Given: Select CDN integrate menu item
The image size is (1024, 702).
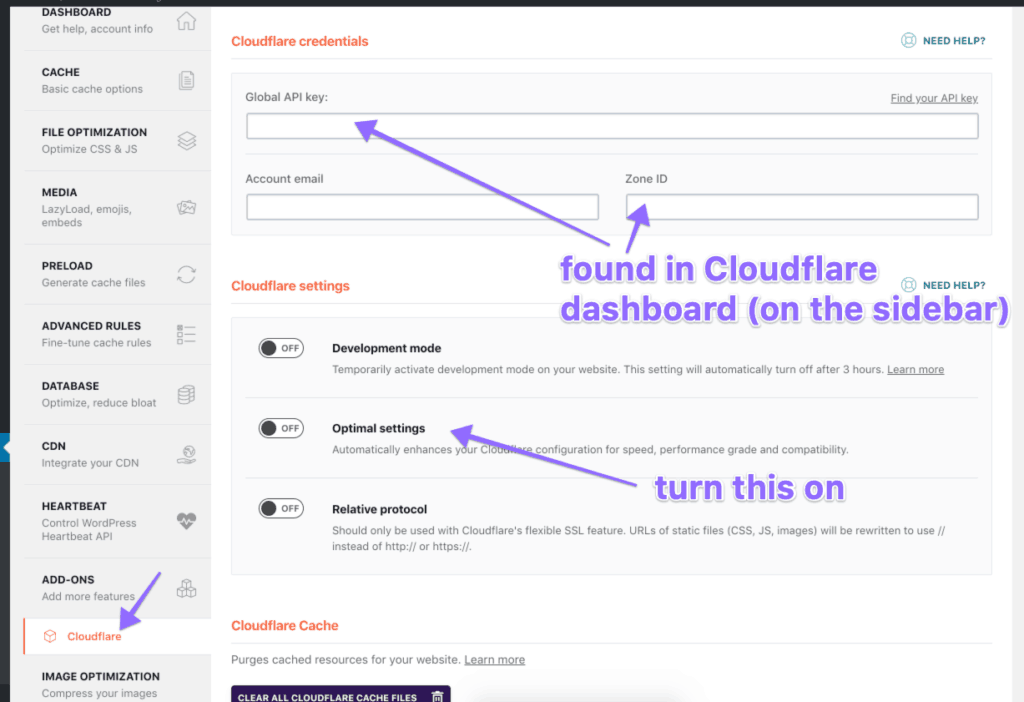Looking at the screenshot, I should click(x=117, y=455).
